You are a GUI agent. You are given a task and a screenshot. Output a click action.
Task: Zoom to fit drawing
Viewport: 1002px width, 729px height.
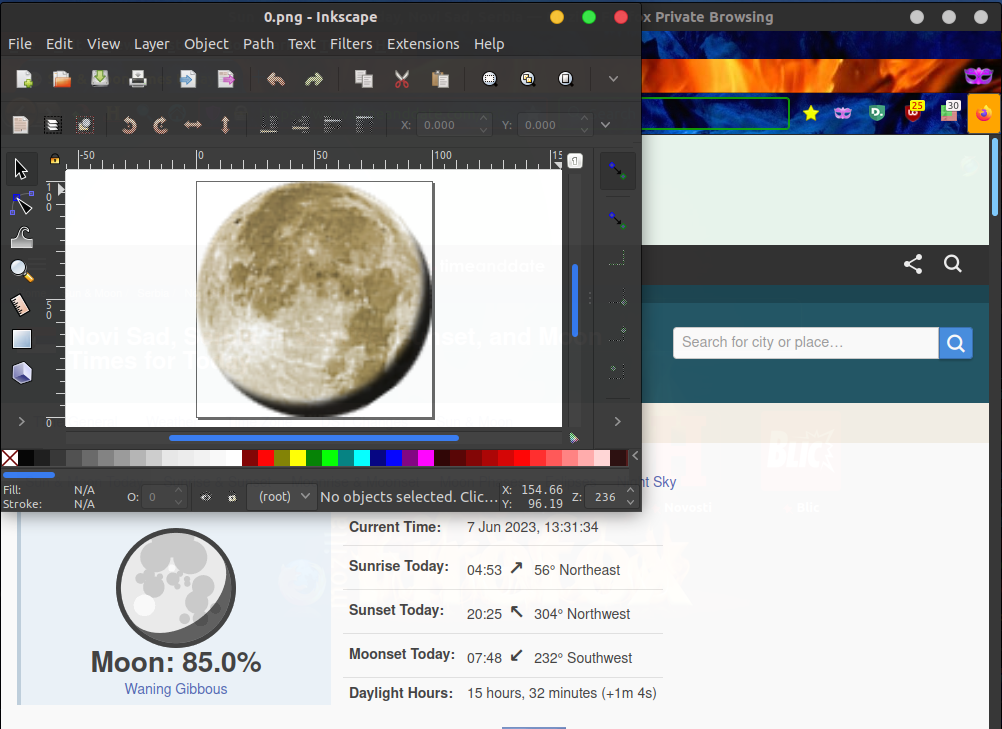tap(528, 79)
